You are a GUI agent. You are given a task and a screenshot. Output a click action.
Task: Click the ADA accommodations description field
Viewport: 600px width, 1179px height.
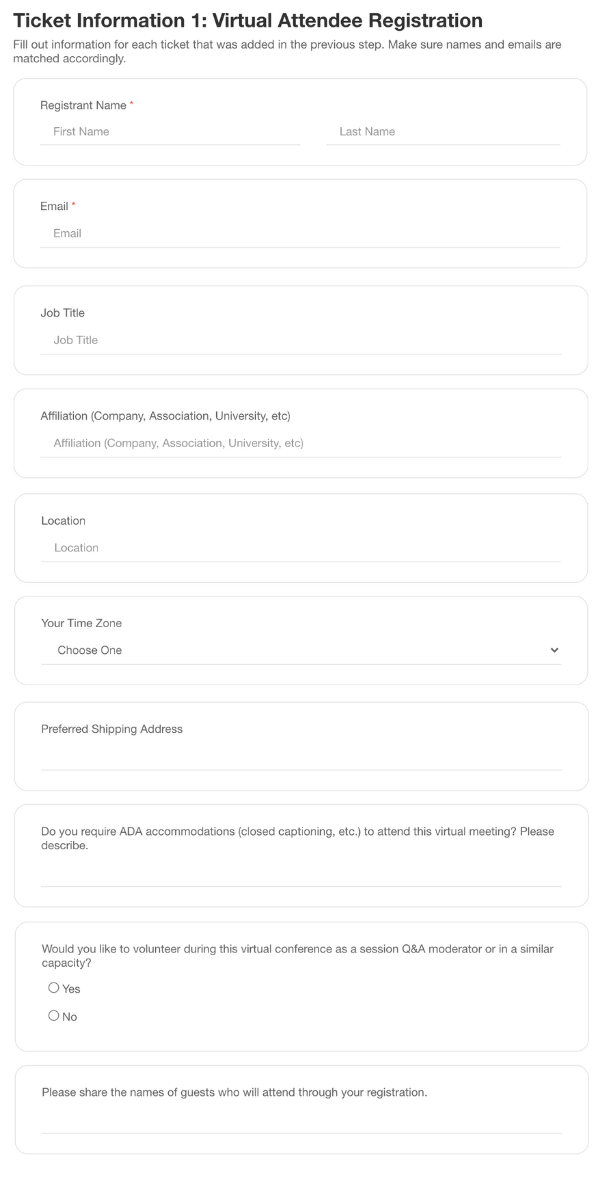[x=300, y=873]
